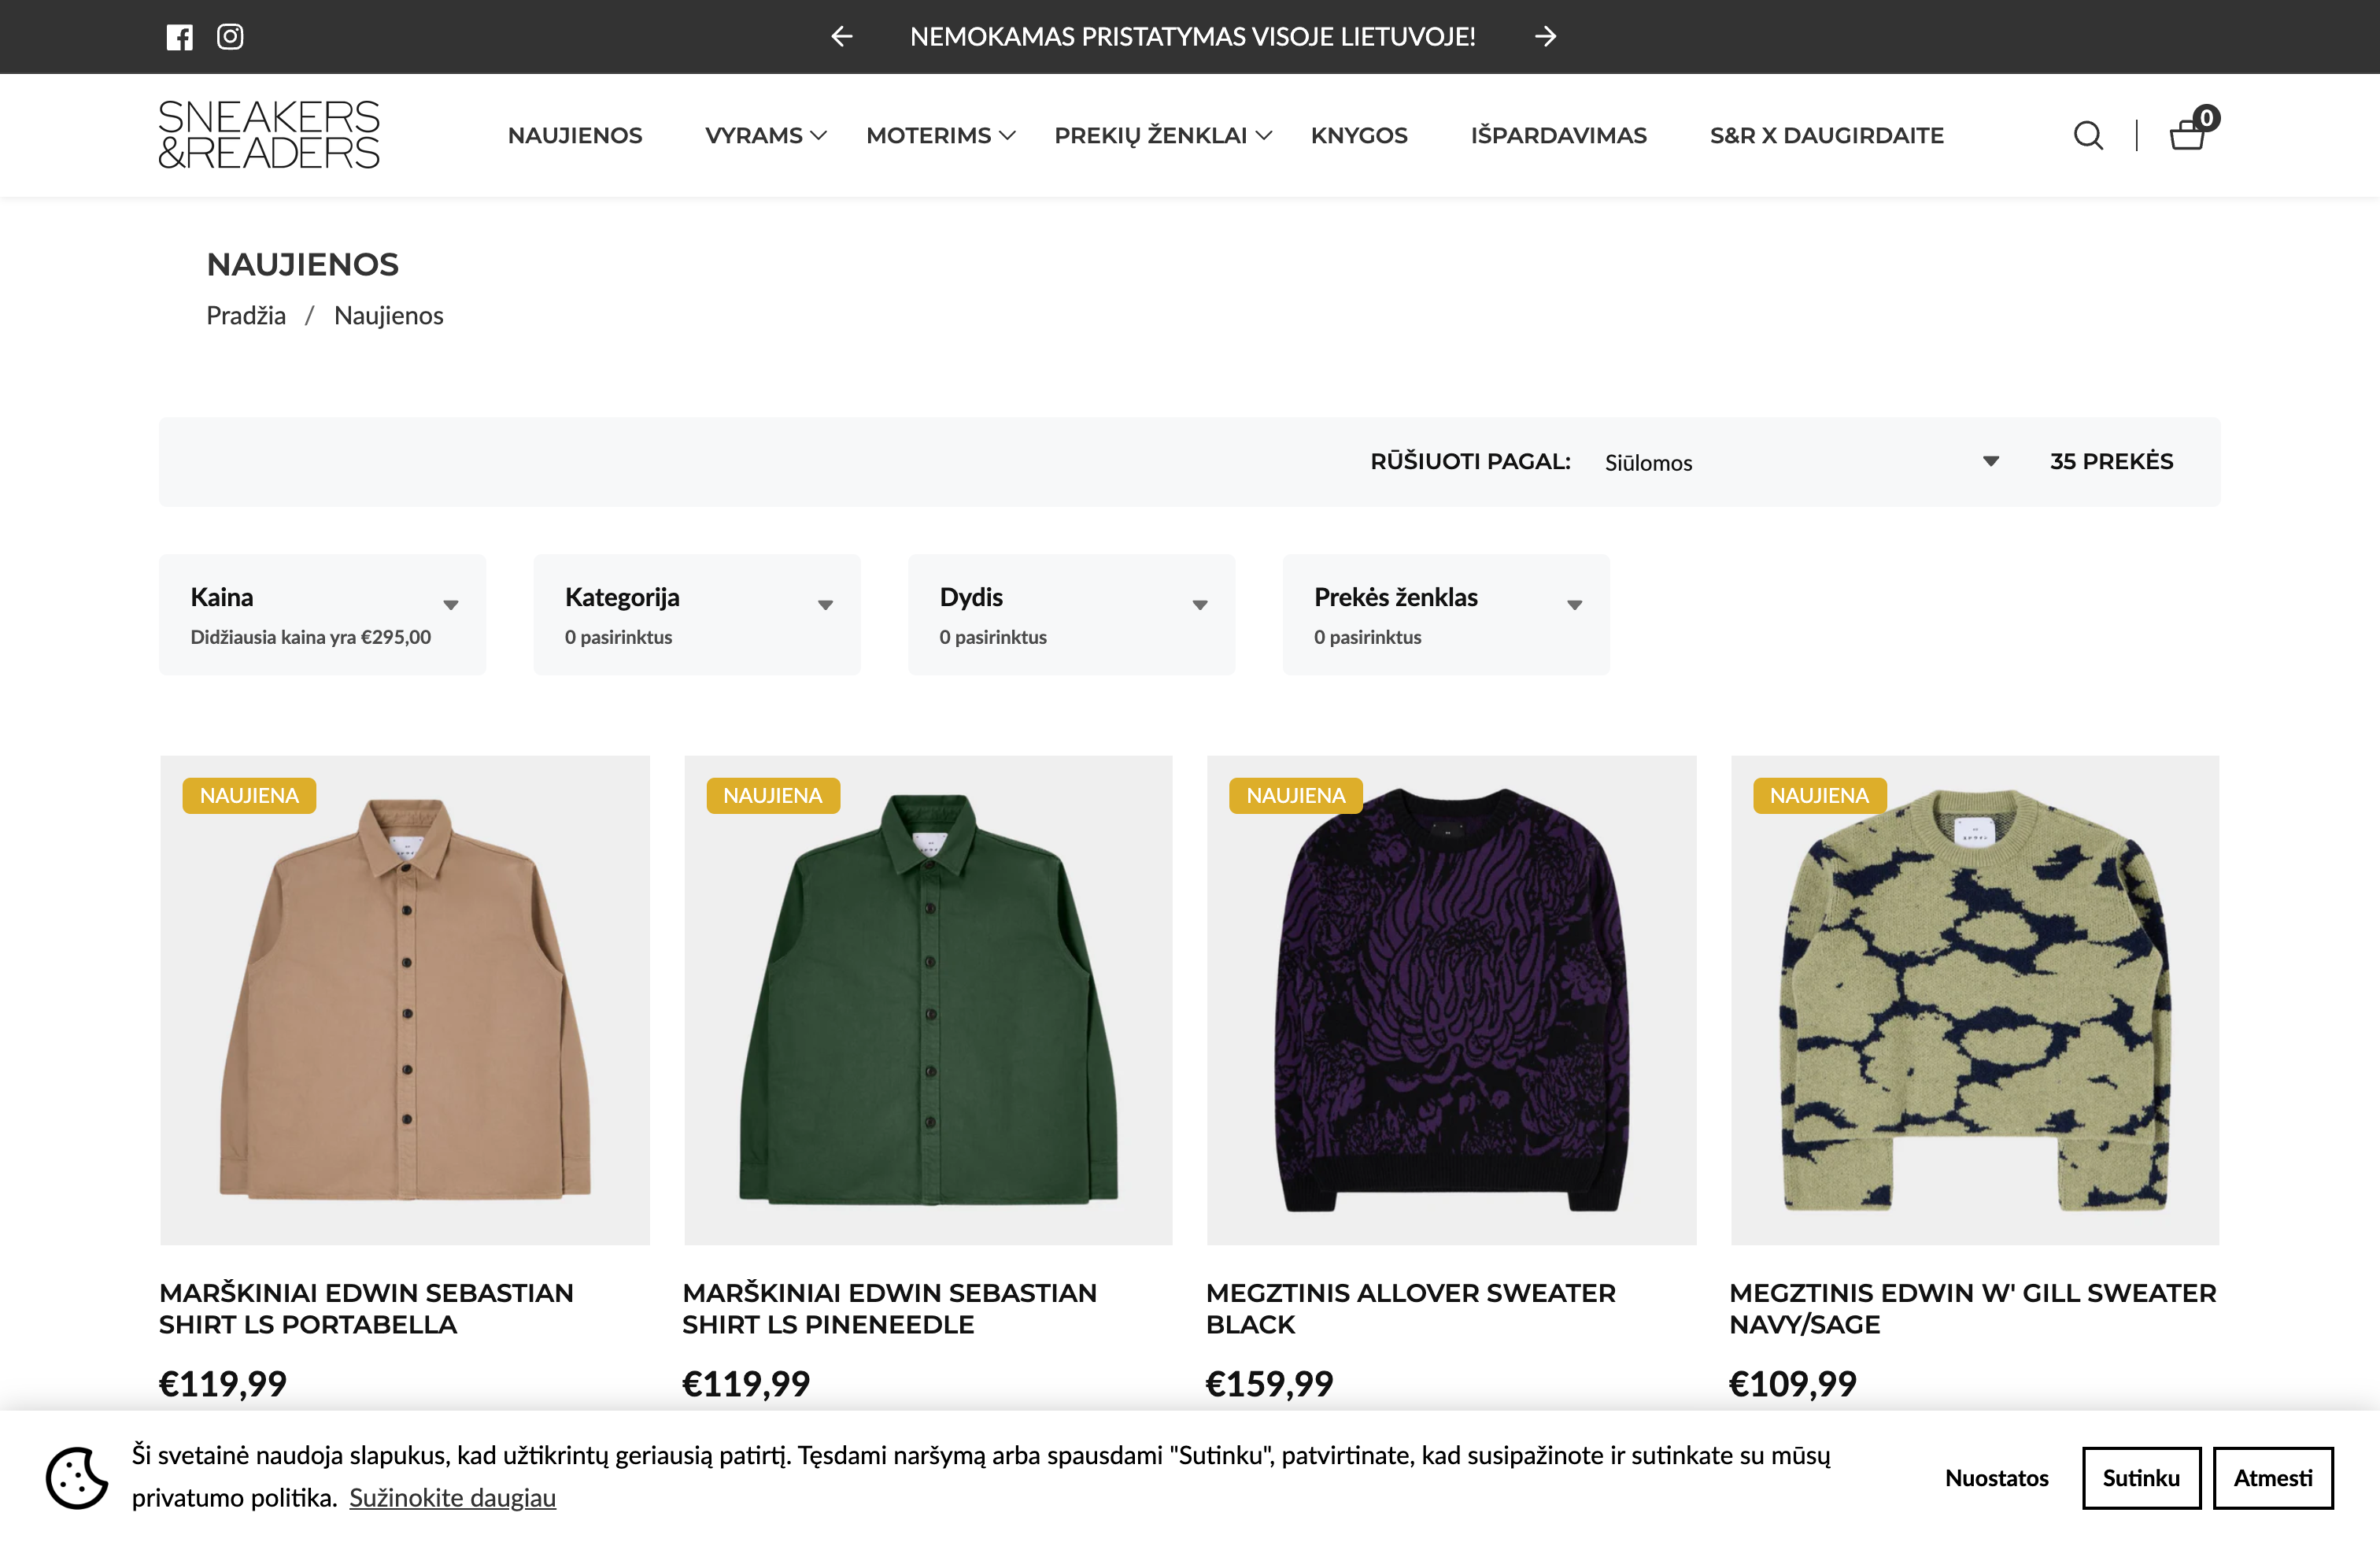
Task: Click the previous announcement arrow
Action: [x=841, y=37]
